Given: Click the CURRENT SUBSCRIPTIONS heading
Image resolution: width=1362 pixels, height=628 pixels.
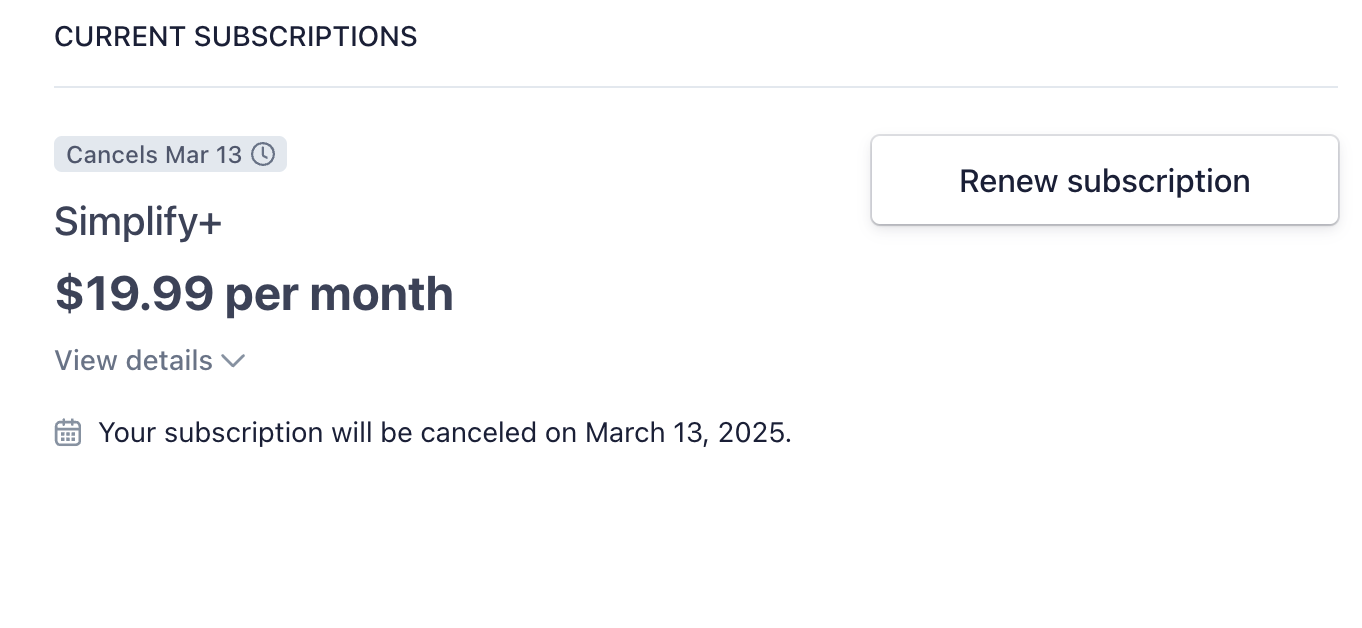Looking at the screenshot, I should tap(236, 37).
